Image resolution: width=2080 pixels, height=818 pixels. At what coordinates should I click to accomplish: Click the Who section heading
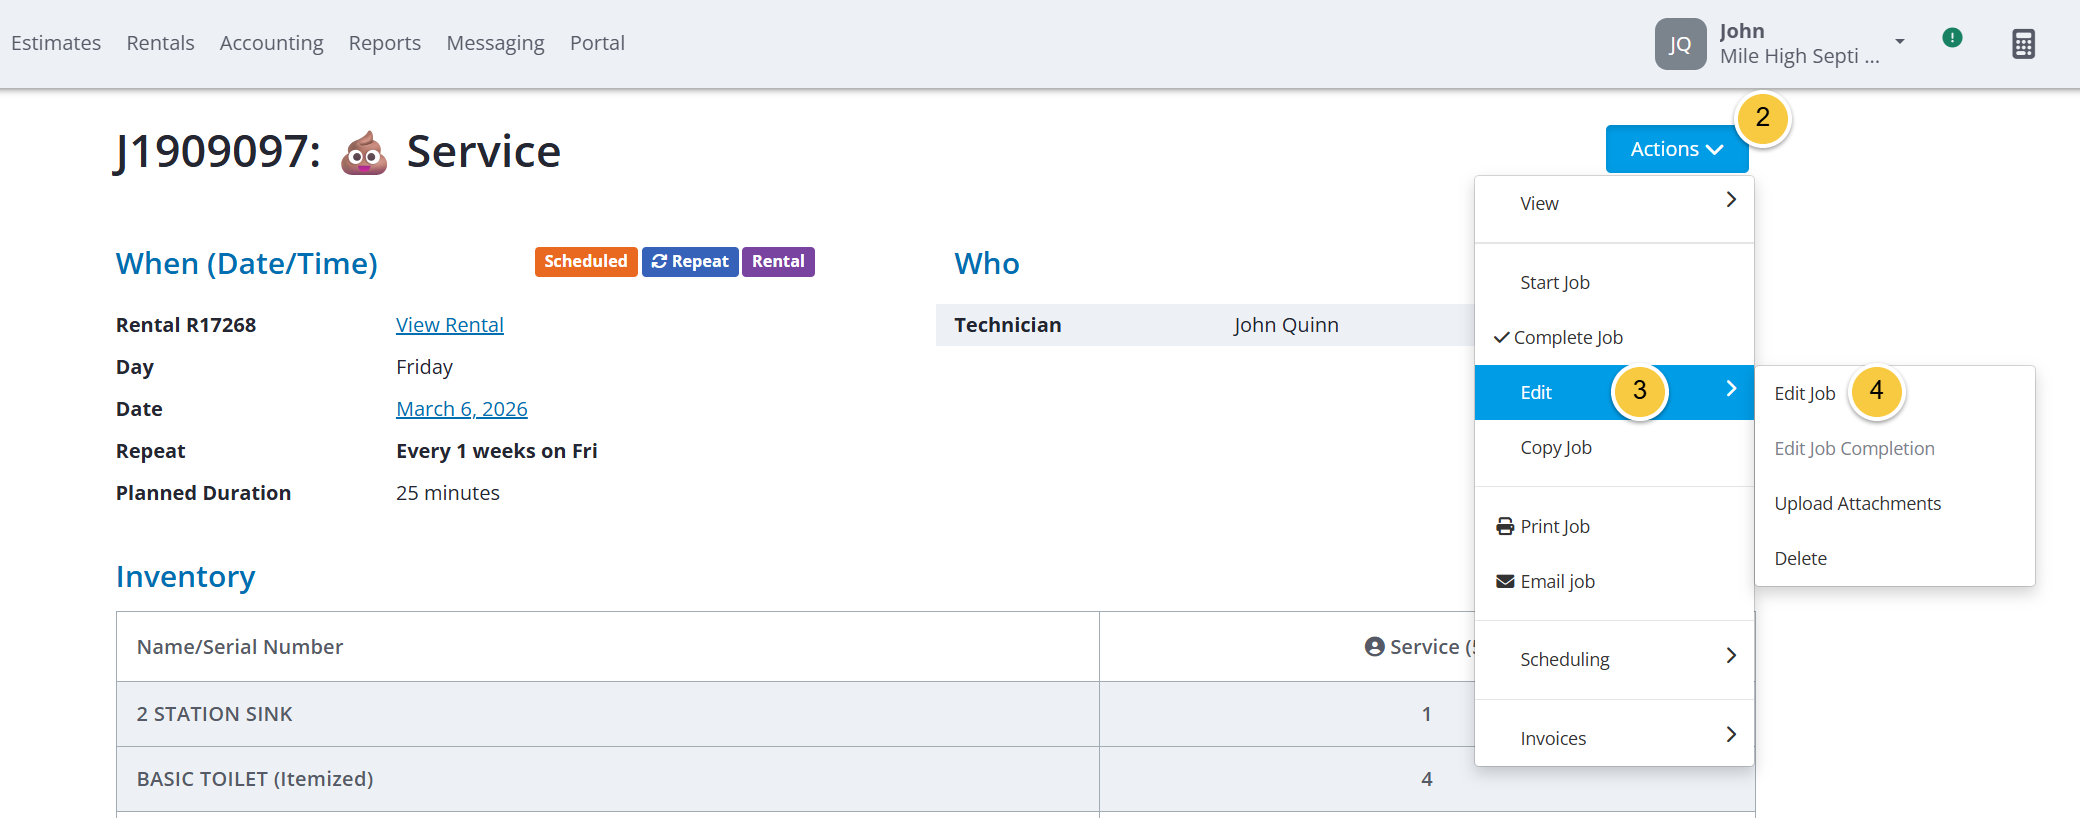(x=987, y=264)
